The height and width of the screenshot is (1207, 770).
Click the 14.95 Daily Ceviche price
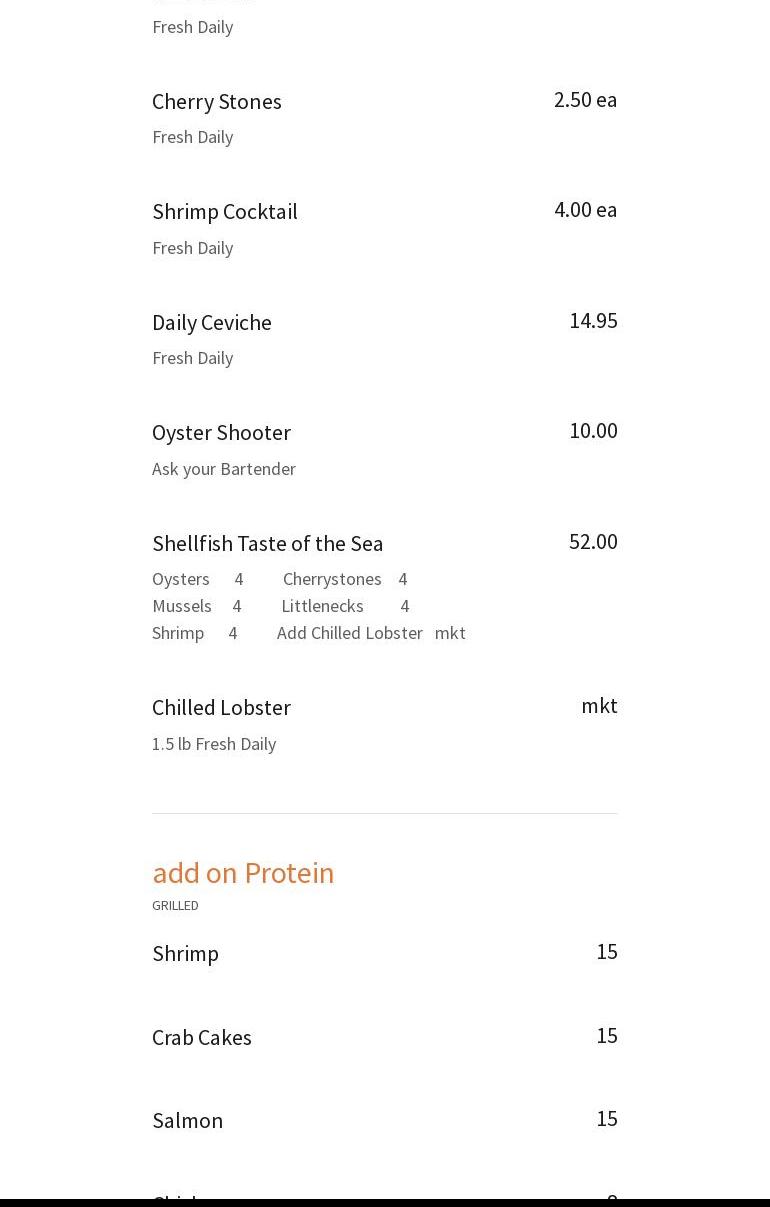coord(593,321)
